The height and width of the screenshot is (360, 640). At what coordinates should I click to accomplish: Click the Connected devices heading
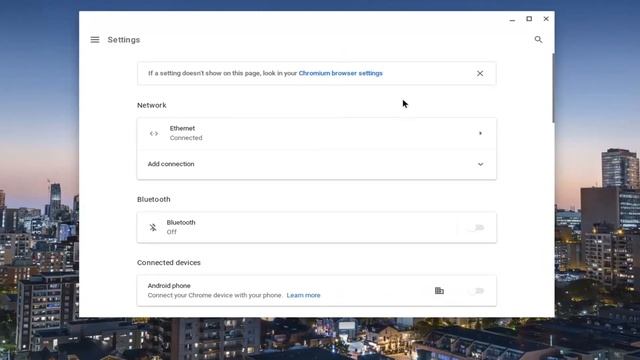[x=169, y=262]
